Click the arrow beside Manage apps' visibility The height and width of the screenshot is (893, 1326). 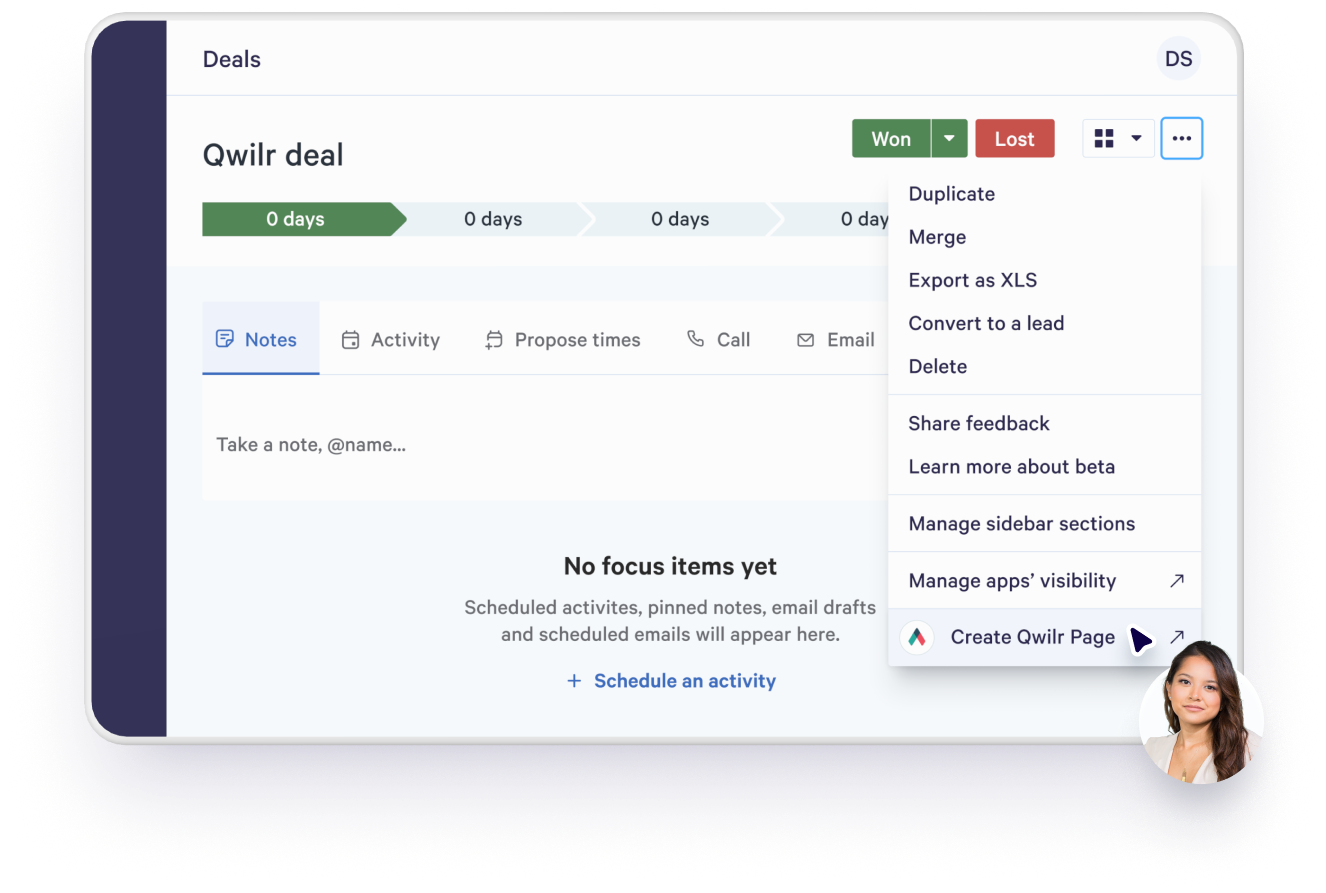pos(1178,580)
